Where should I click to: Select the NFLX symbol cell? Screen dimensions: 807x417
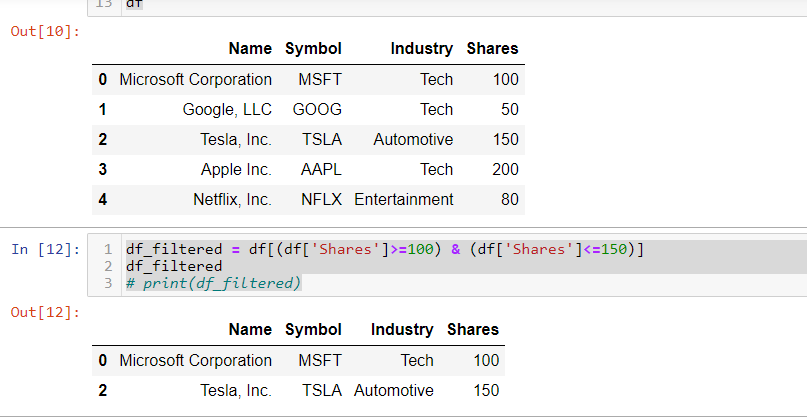tap(321, 199)
